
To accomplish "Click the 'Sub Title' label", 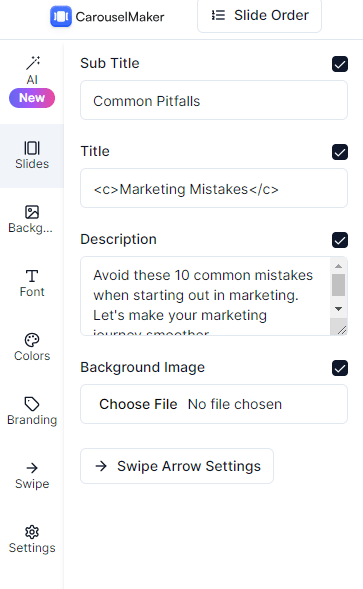I will pyautogui.click(x=110, y=63).
